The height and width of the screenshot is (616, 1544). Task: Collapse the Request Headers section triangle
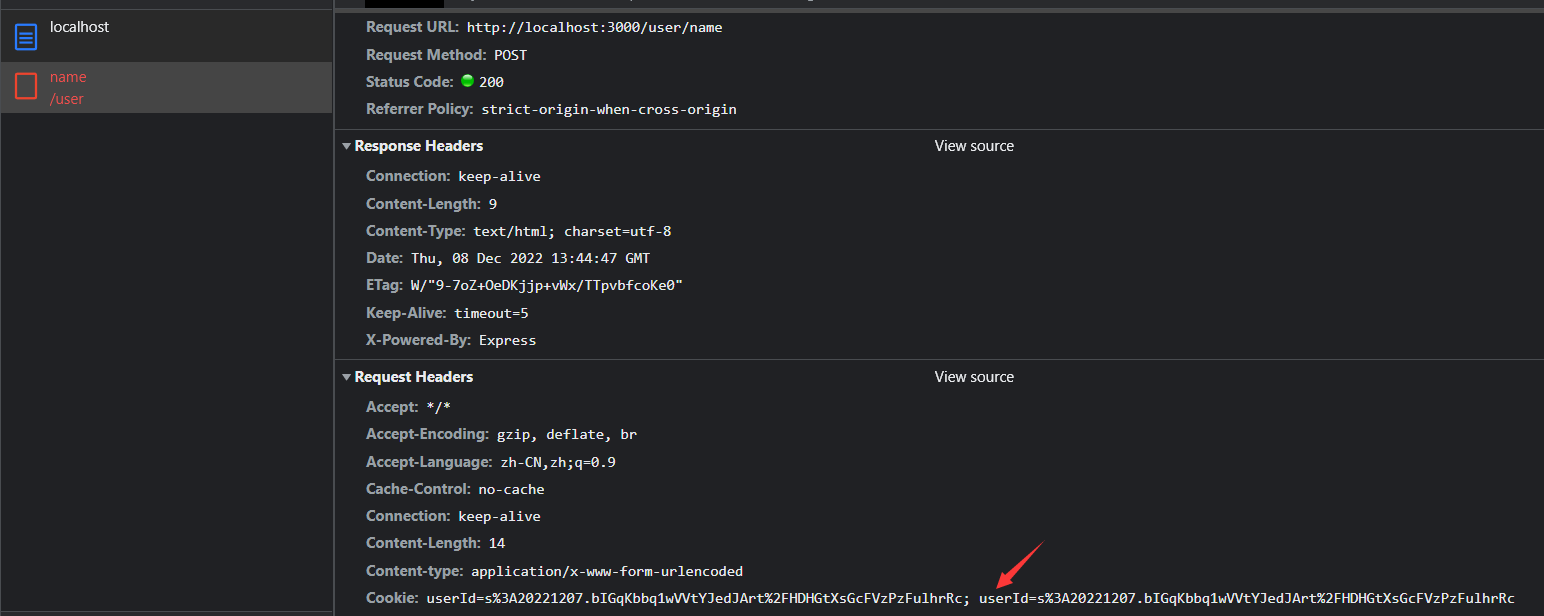tap(346, 377)
